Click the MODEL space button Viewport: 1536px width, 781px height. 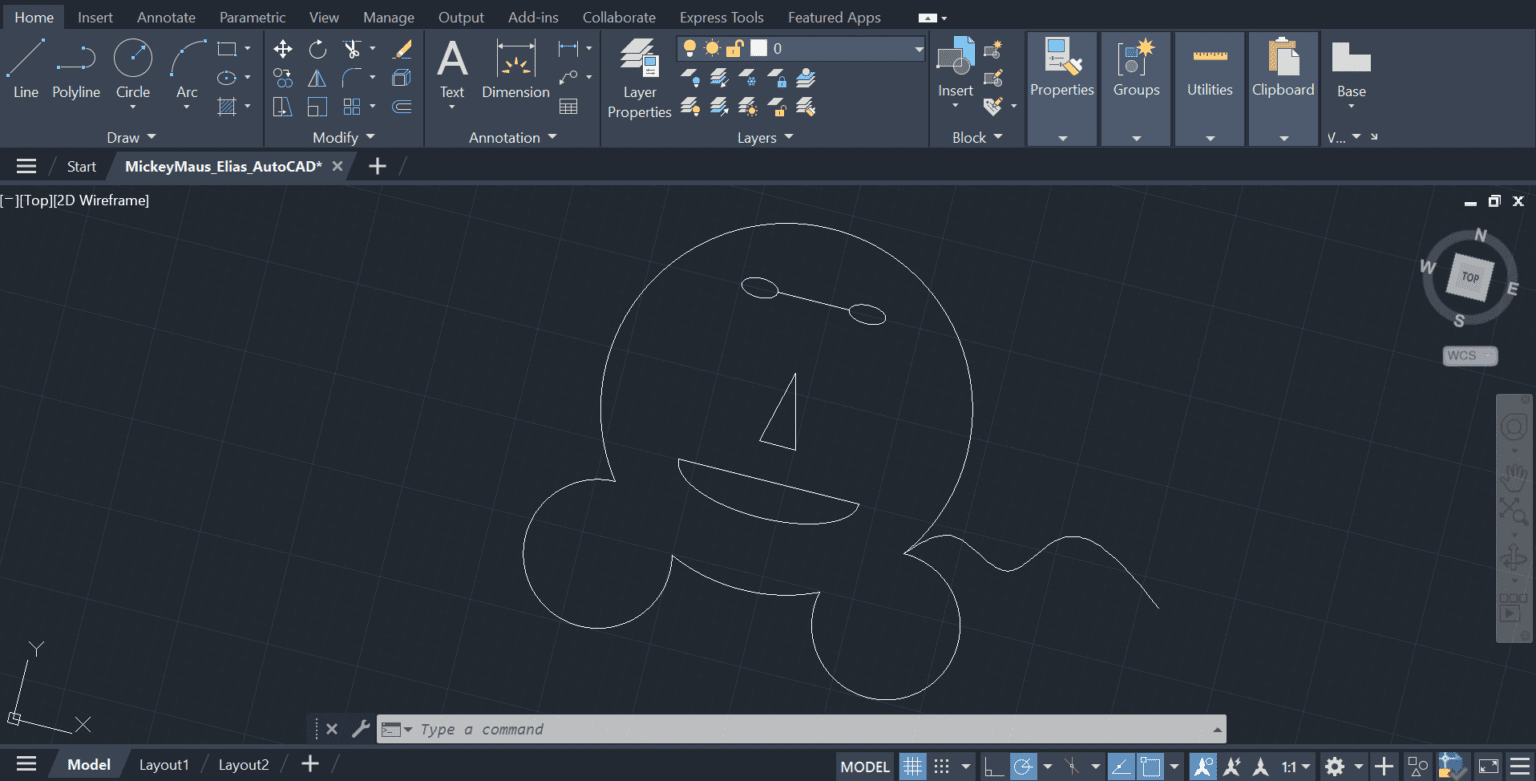click(865, 766)
